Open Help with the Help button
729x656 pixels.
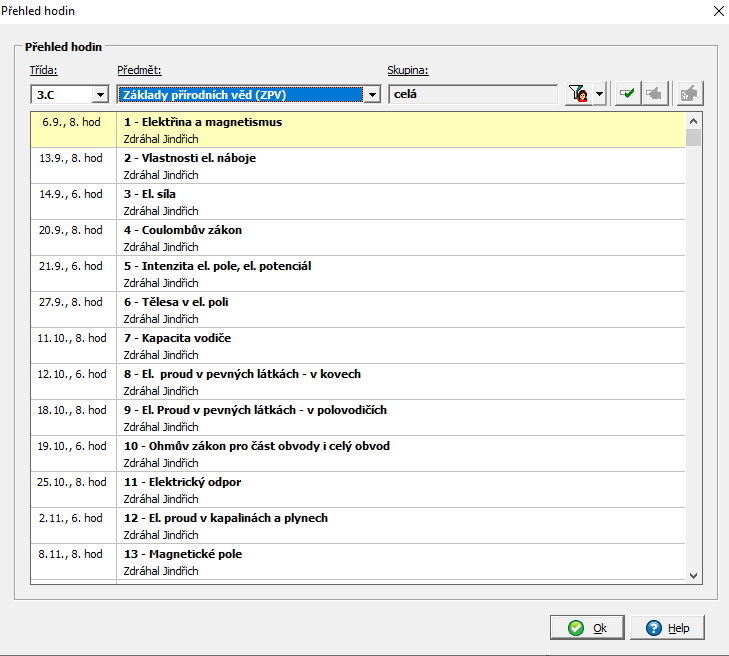(x=668, y=628)
